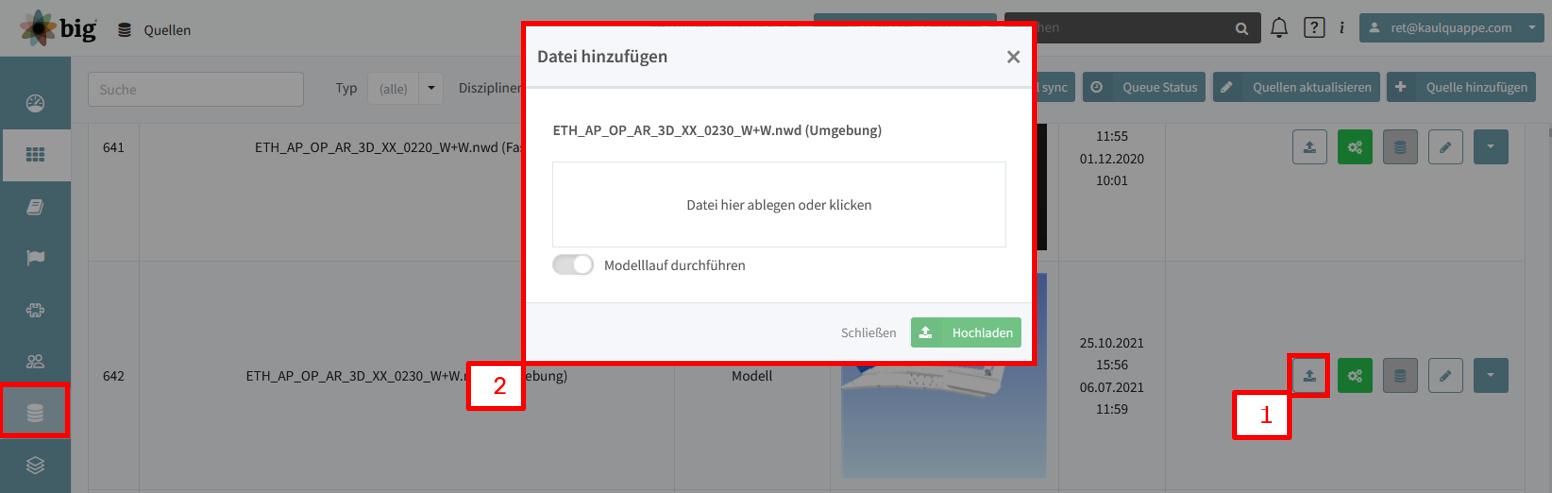Open the database Quellen icon in sidebar
This screenshot has width=1552, height=493.
pos(35,411)
